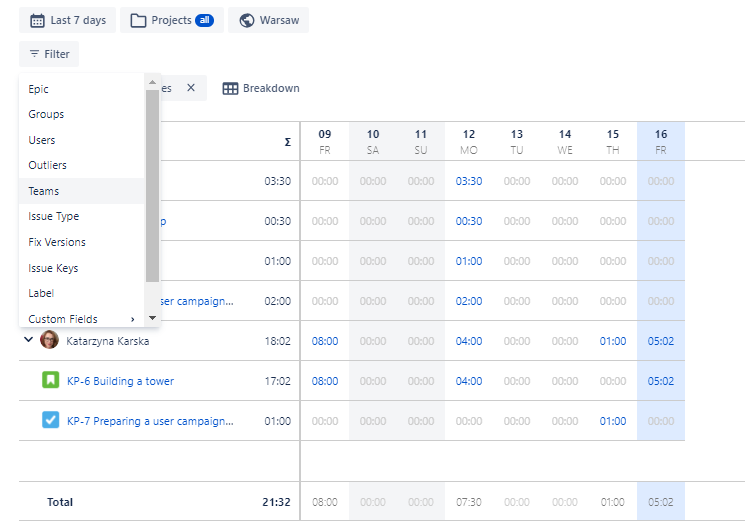Choose Epic in the filter dropdown
This screenshot has width=745, height=528.
(x=39, y=89)
